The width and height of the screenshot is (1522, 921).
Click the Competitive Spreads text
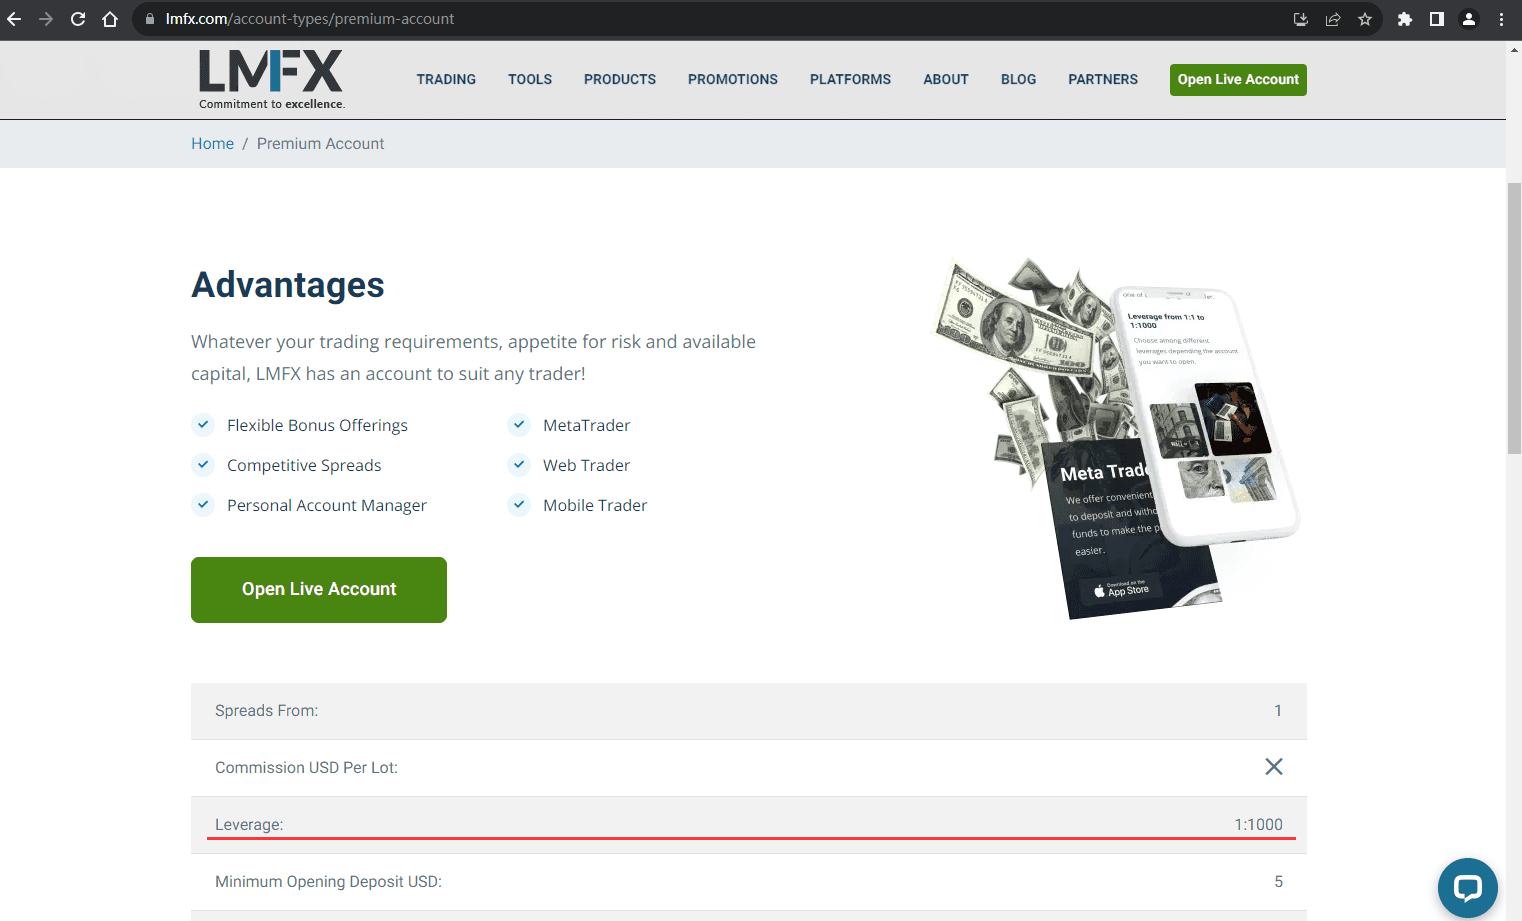tap(304, 465)
